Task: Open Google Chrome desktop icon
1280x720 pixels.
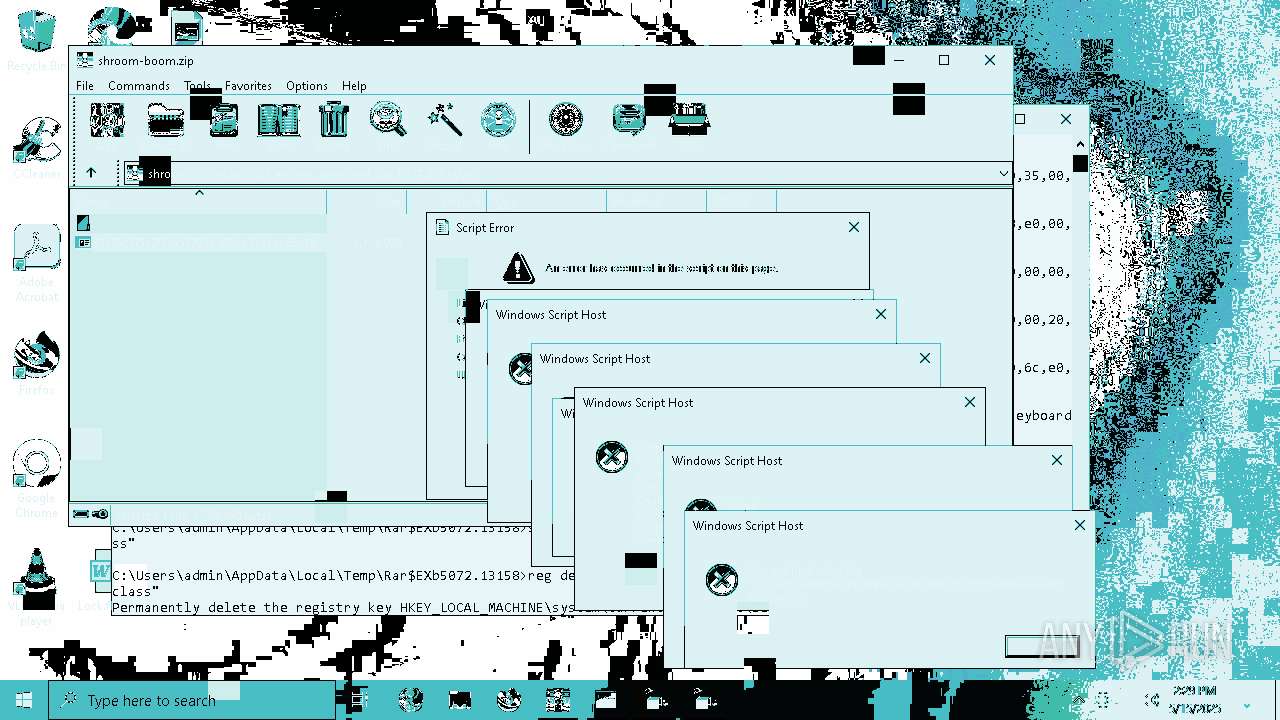Action: coord(37,479)
